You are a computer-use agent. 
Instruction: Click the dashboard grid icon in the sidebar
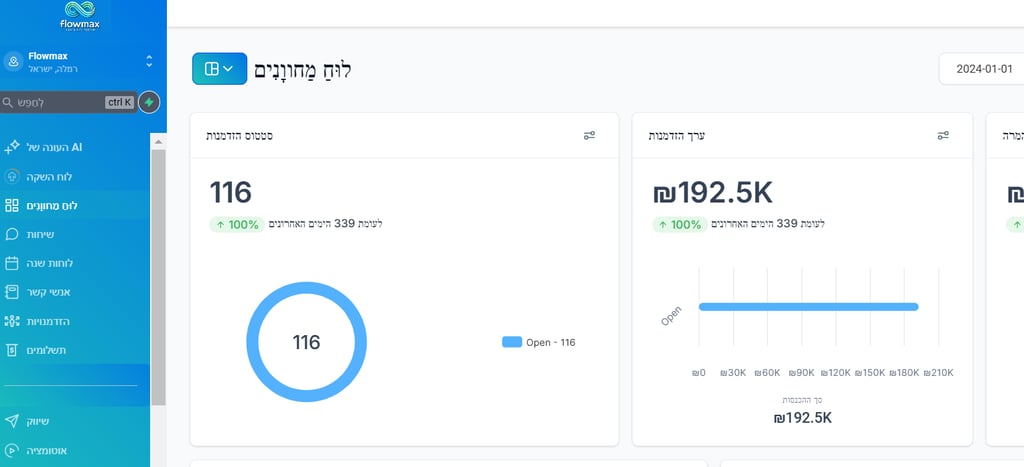click(x=12, y=206)
